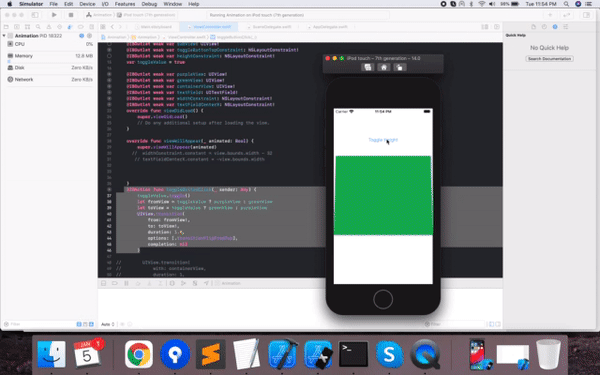Add an editor pane on the right
The image size is (600, 375).
(497, 27)
